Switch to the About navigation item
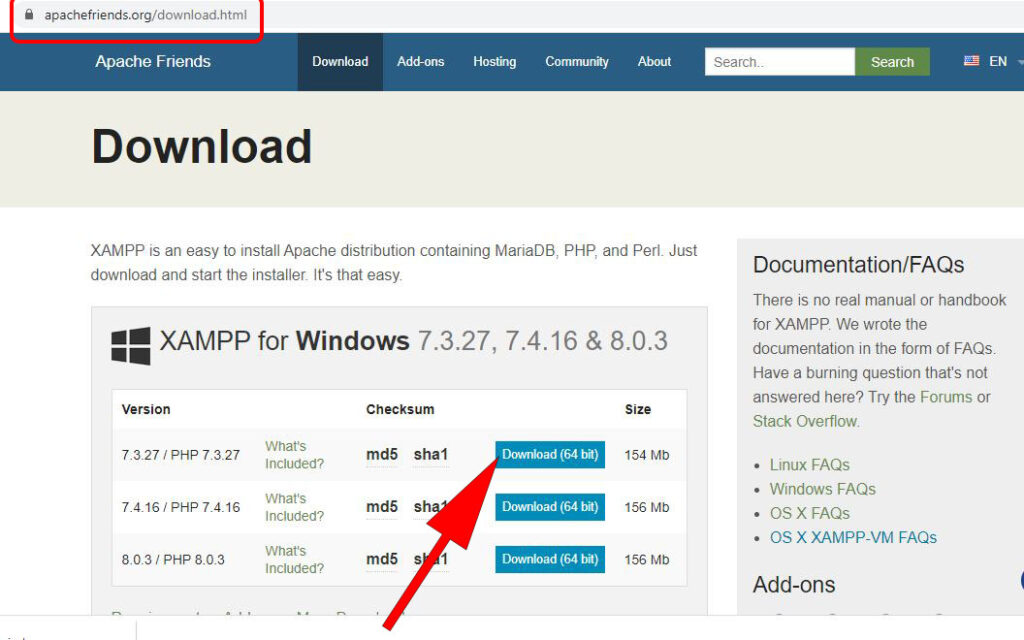Viewport: 1024px width, 640px height. (654, 61)
